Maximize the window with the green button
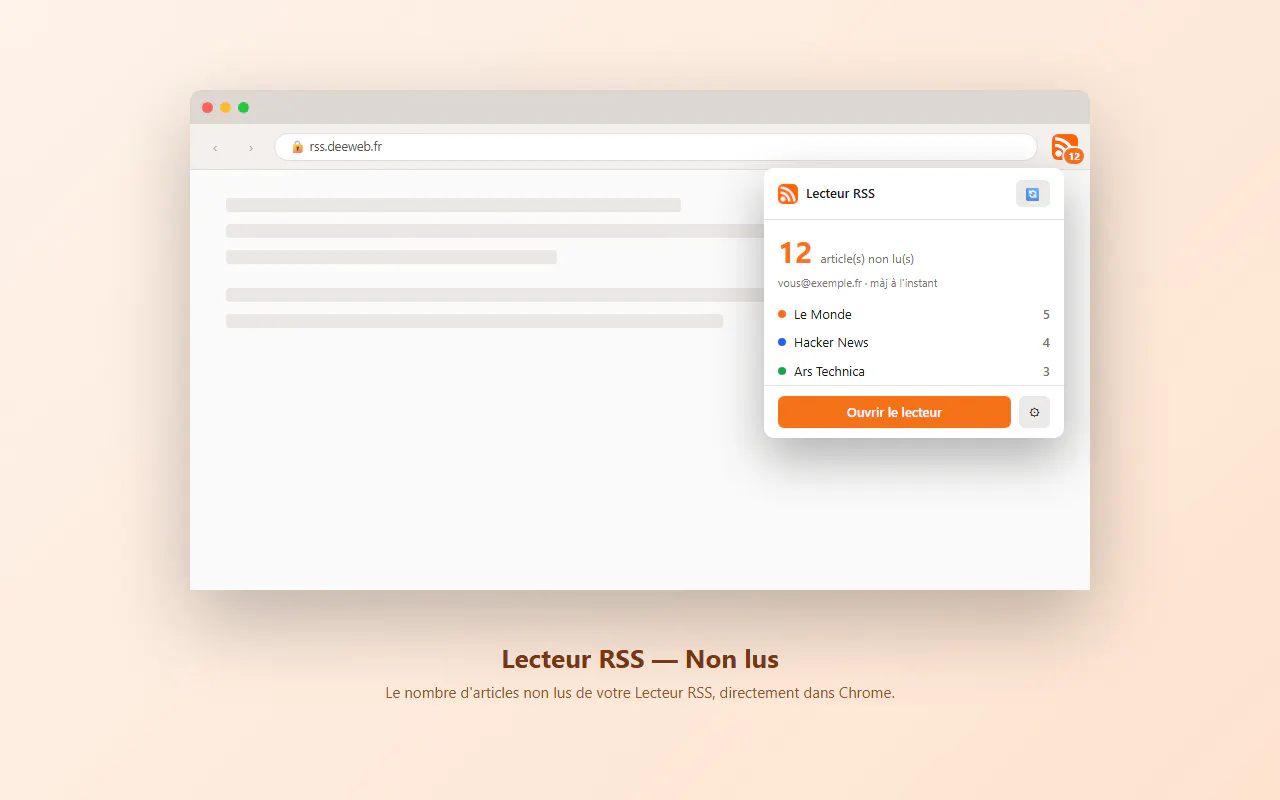Image resolution: width=1280 pixels, height=800 pixels. 244,108
